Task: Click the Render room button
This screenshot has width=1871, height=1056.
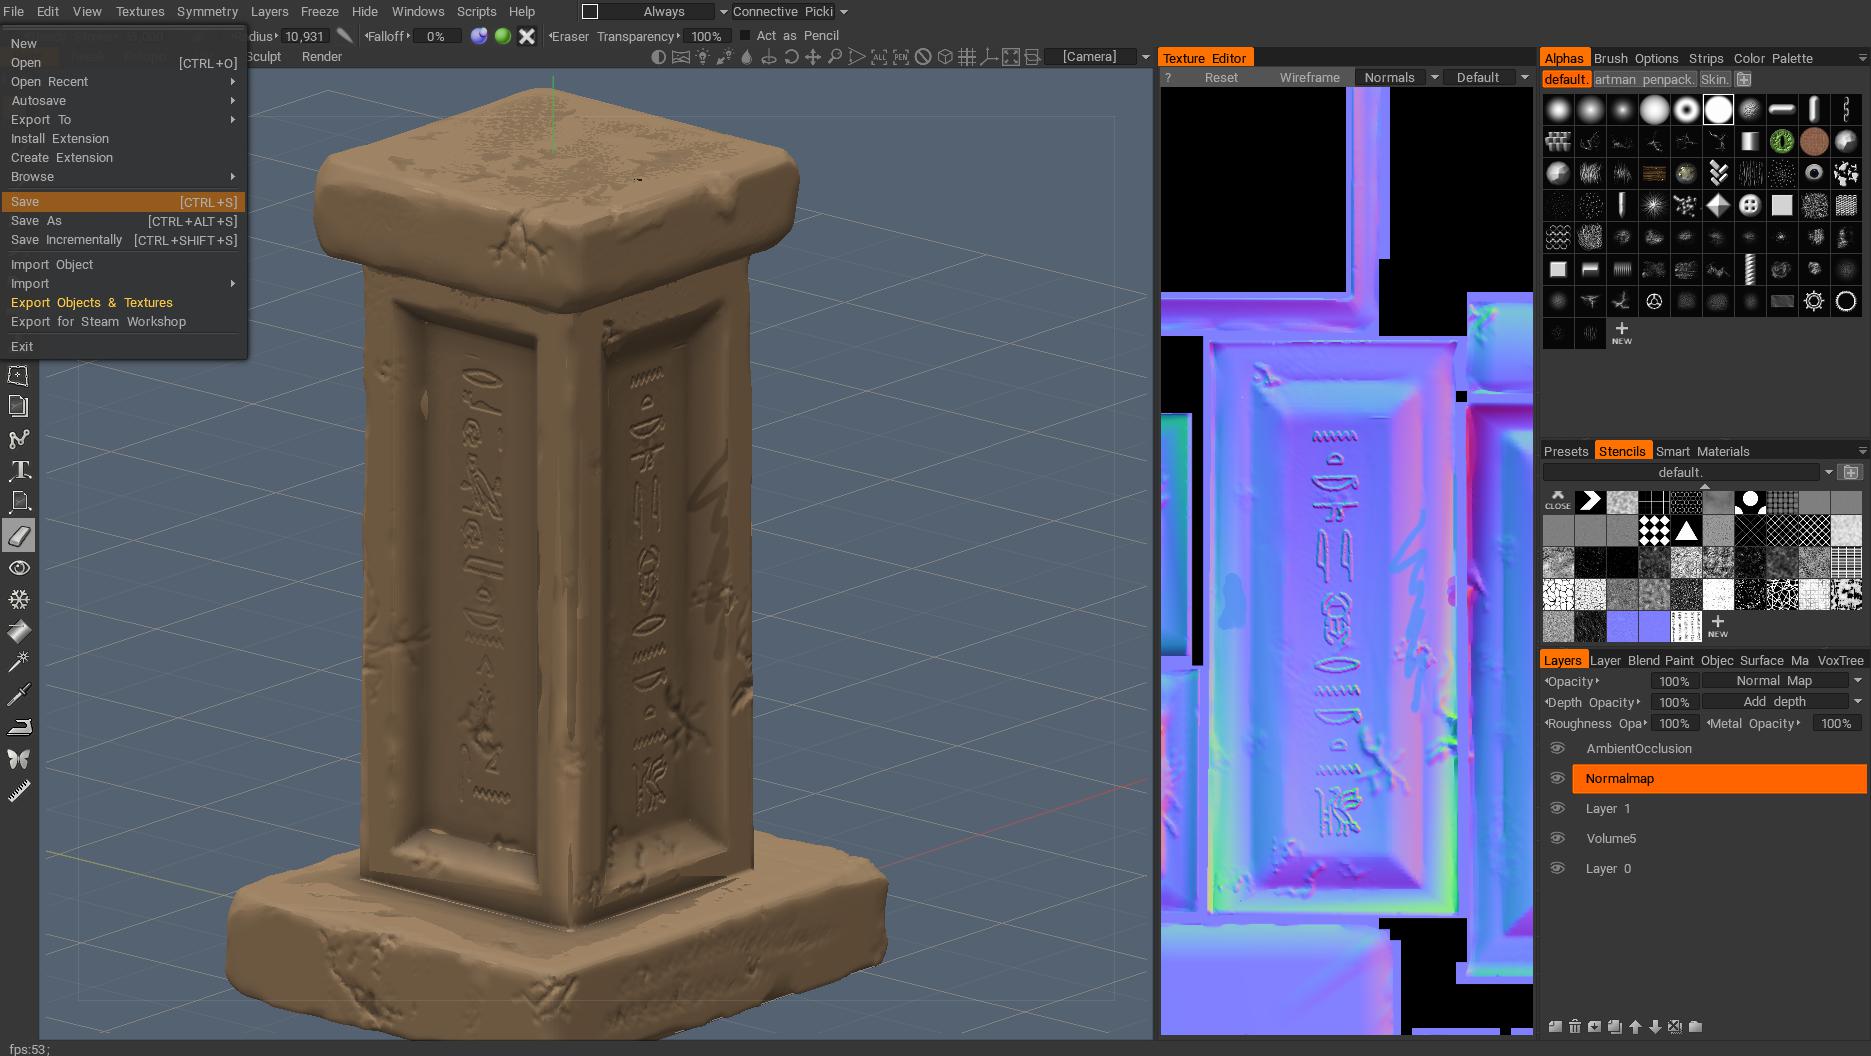Action: coord(322,57)
